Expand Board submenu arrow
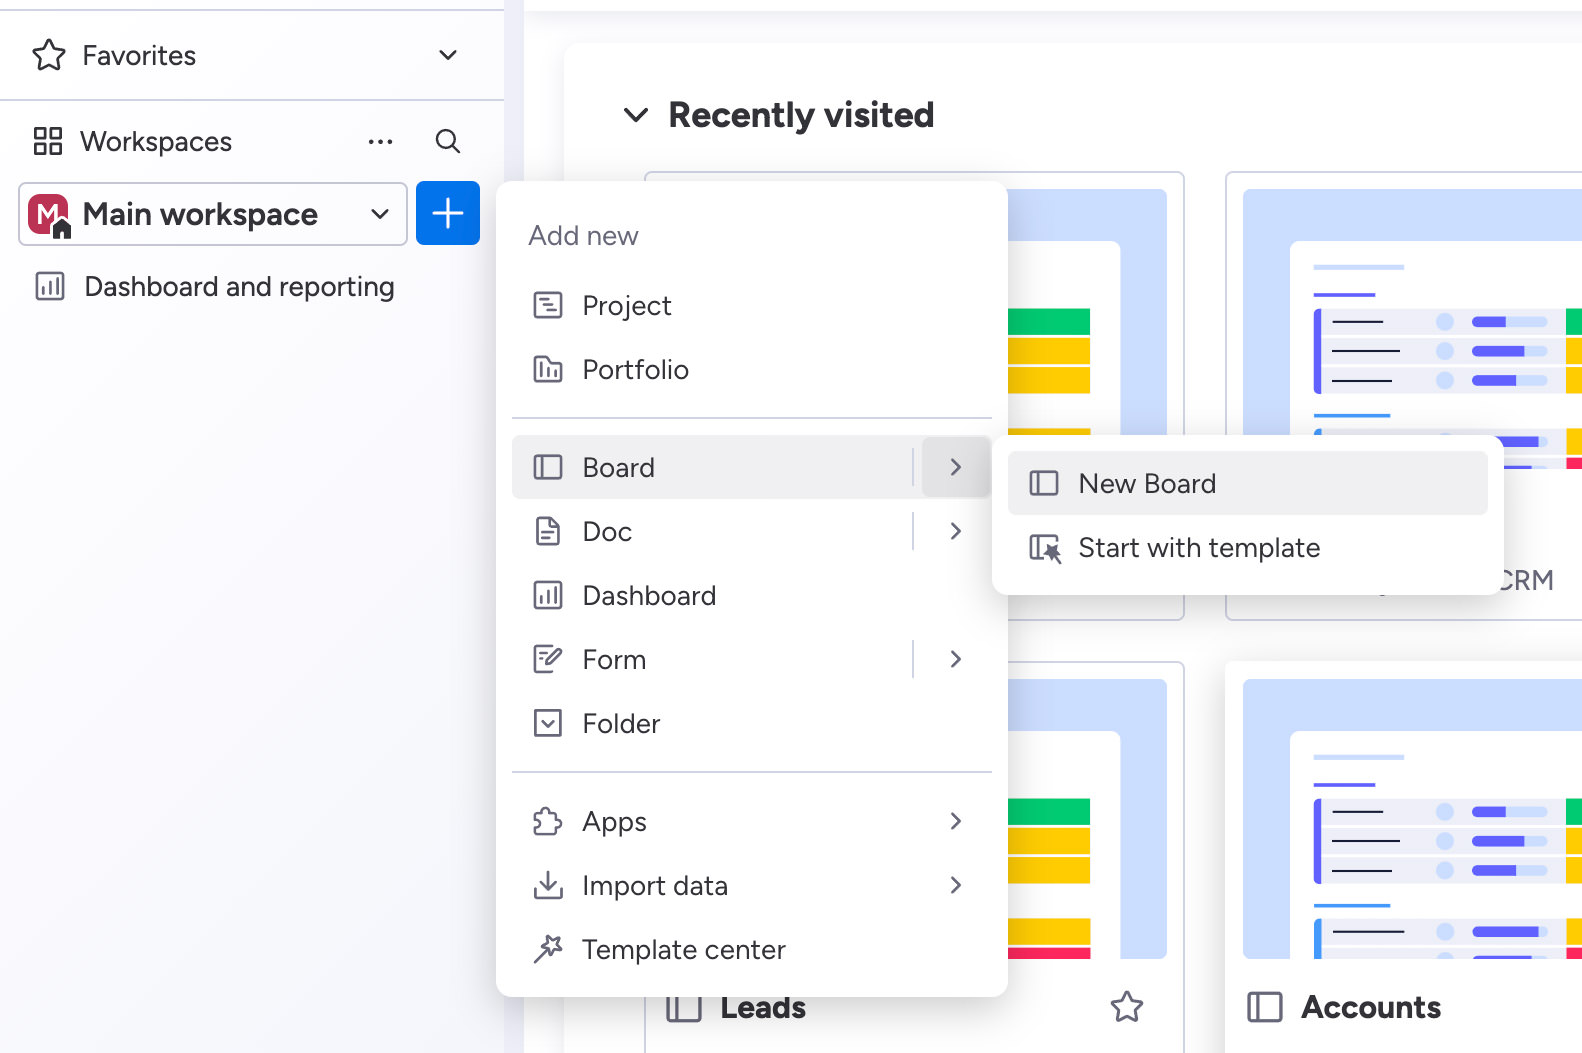Viewport: 1582px width, 1053px height. pos(956,467)
